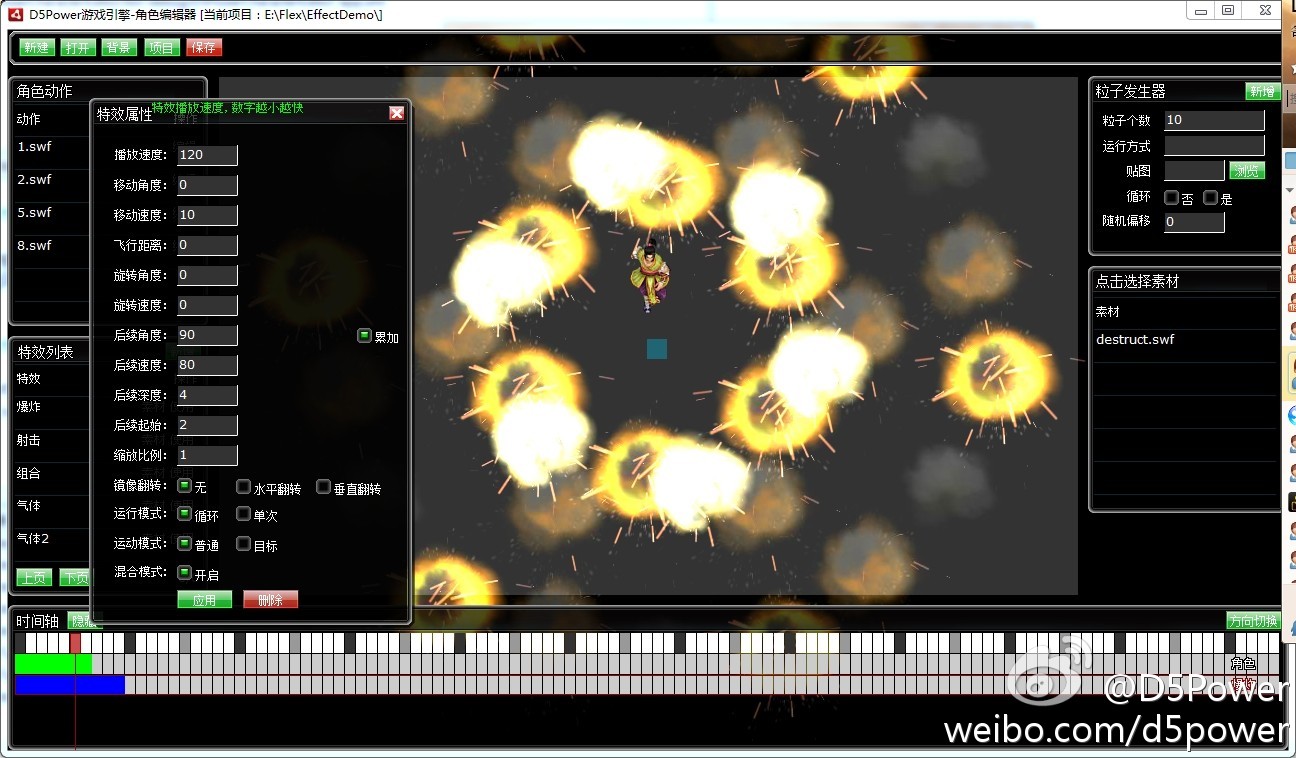Viewport: 1296px width, 758px height.
Task: Toggle 开启 for 混合模式
Action: 184,573
